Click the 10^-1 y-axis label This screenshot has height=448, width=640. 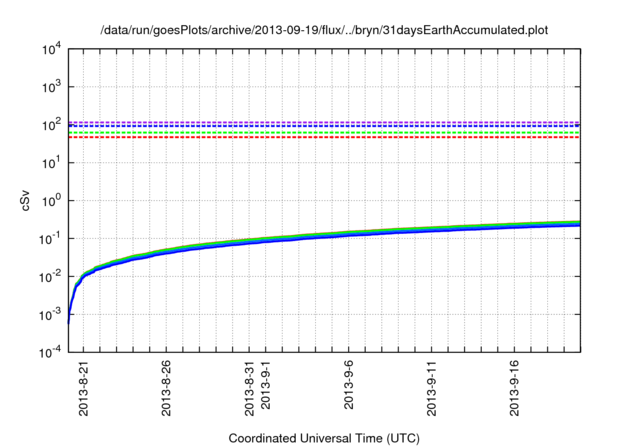(51, 238)
